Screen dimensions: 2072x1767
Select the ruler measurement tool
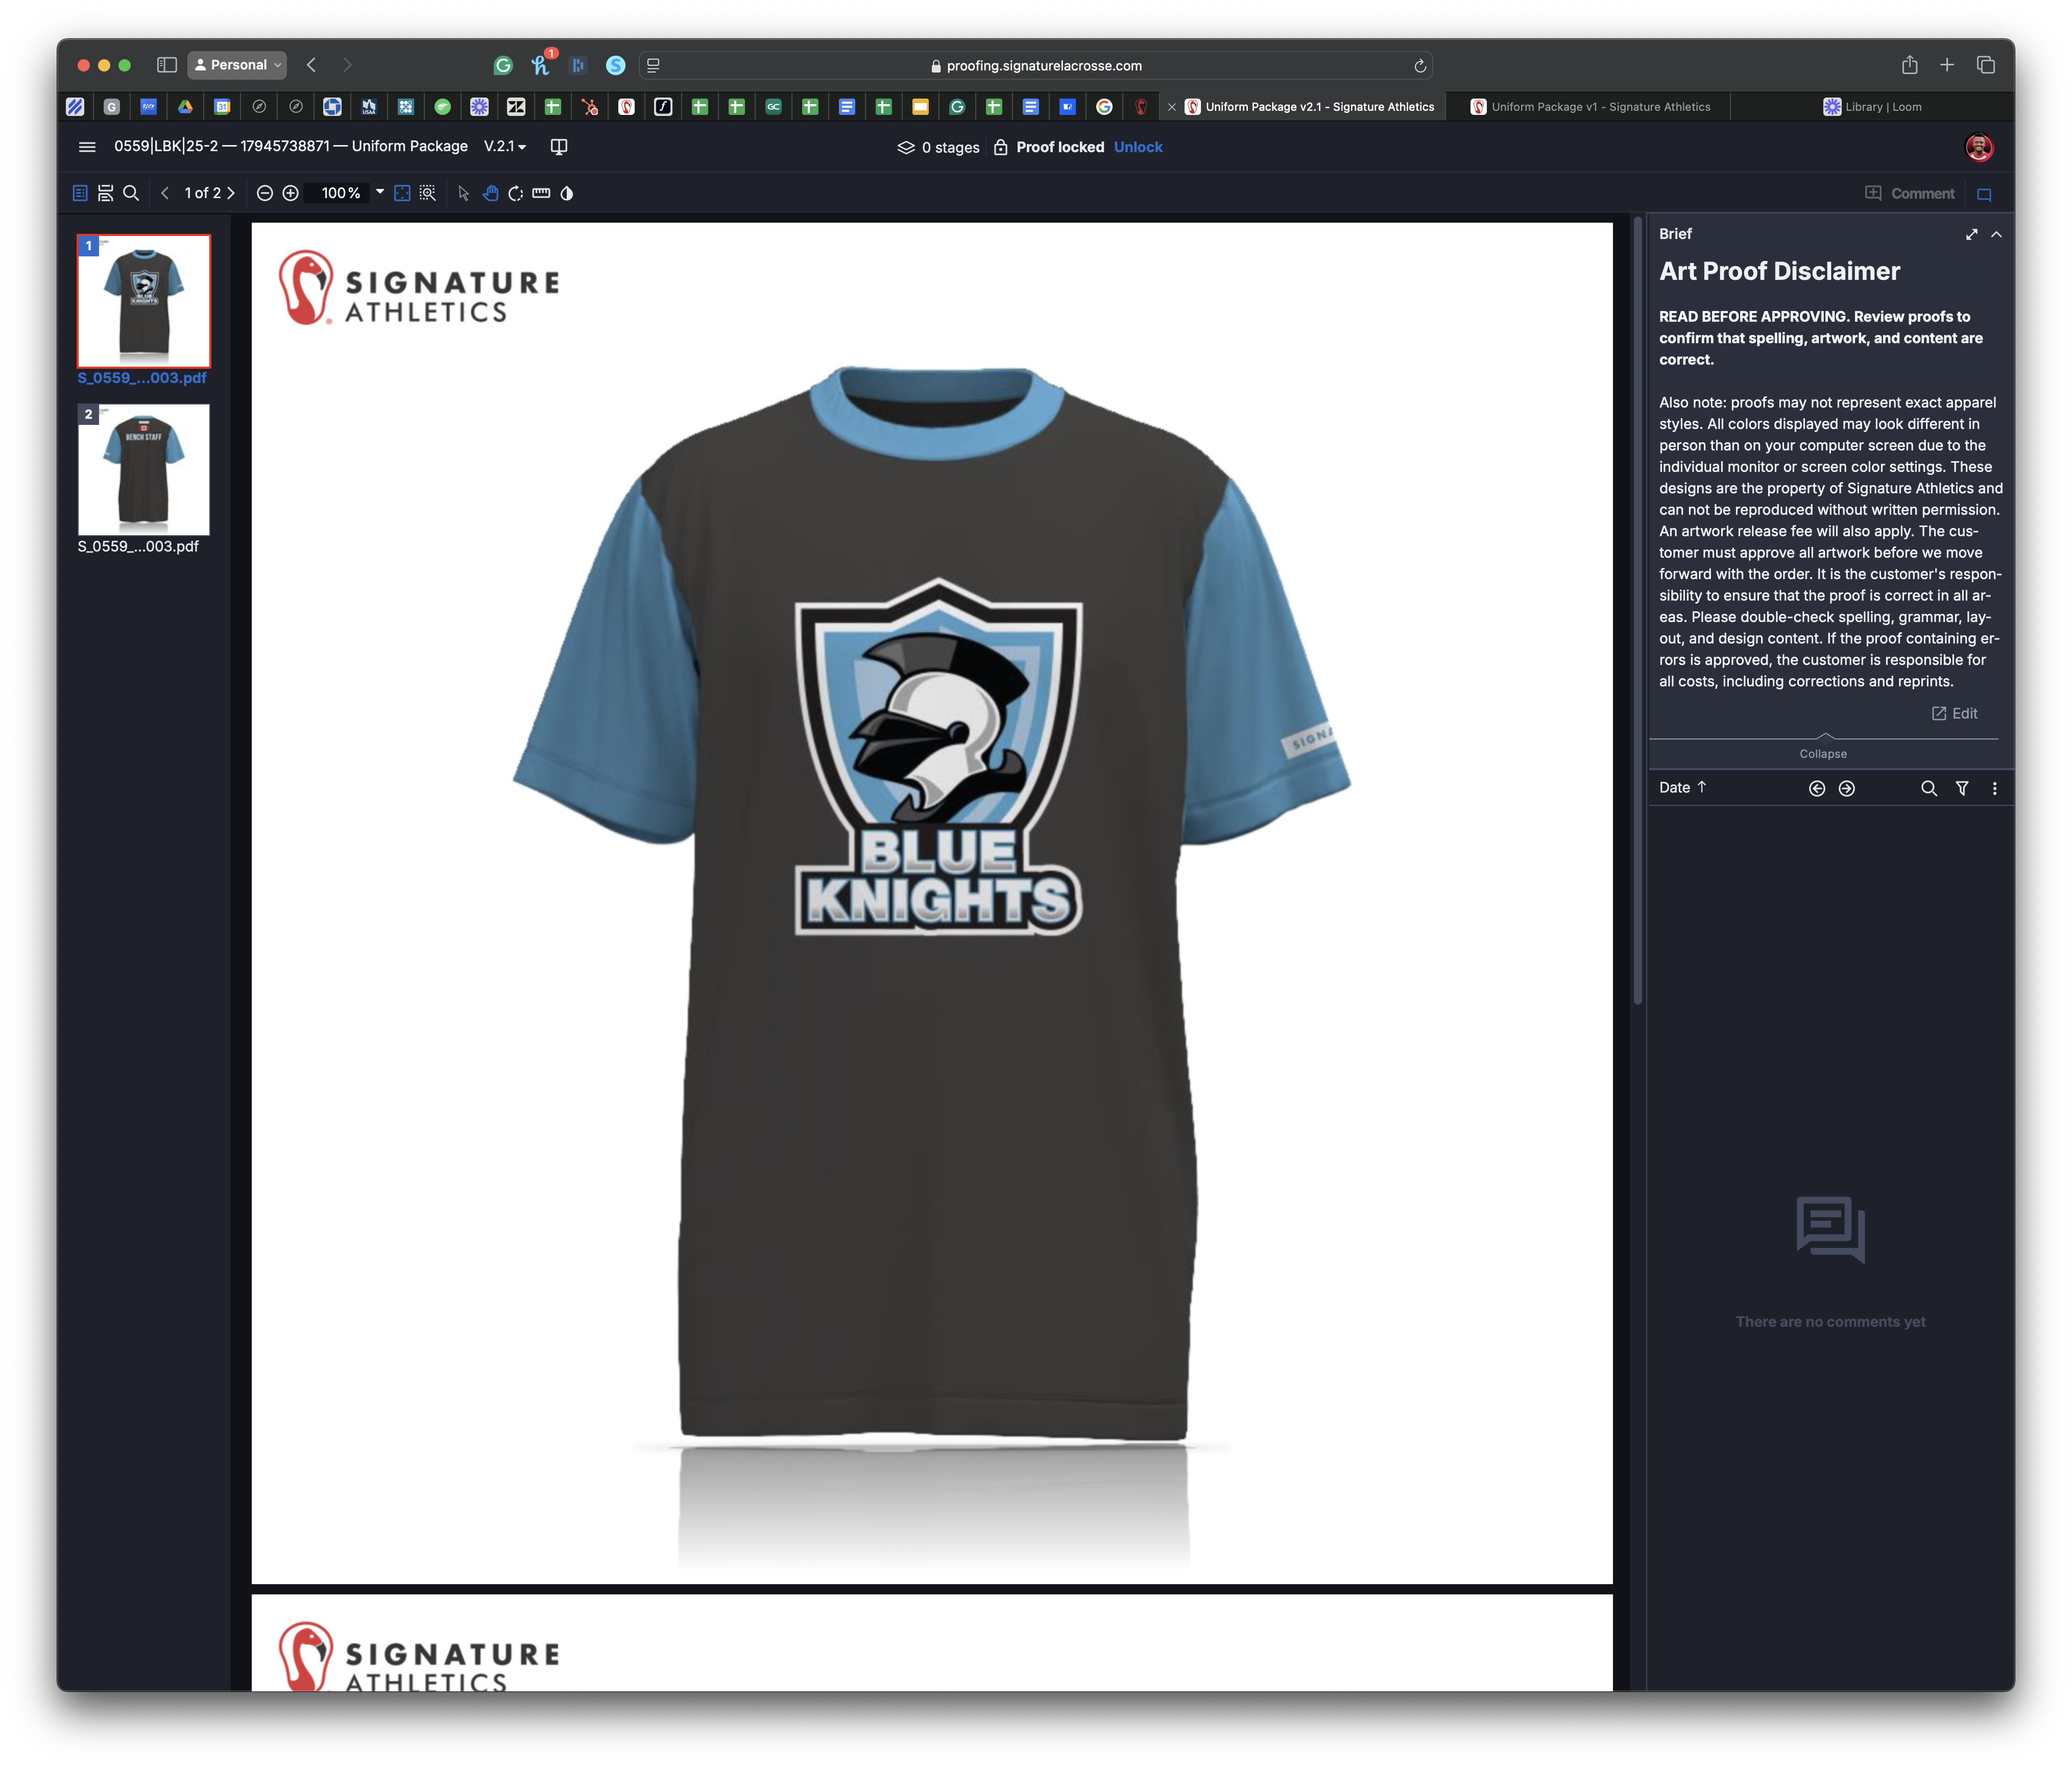point(541,193)
